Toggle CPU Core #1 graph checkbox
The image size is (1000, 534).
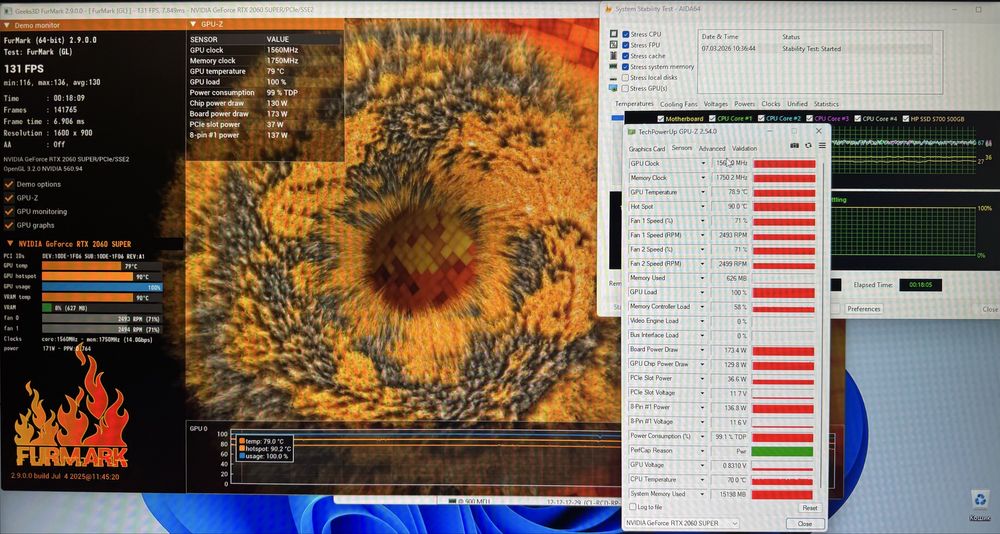point(712,119)
